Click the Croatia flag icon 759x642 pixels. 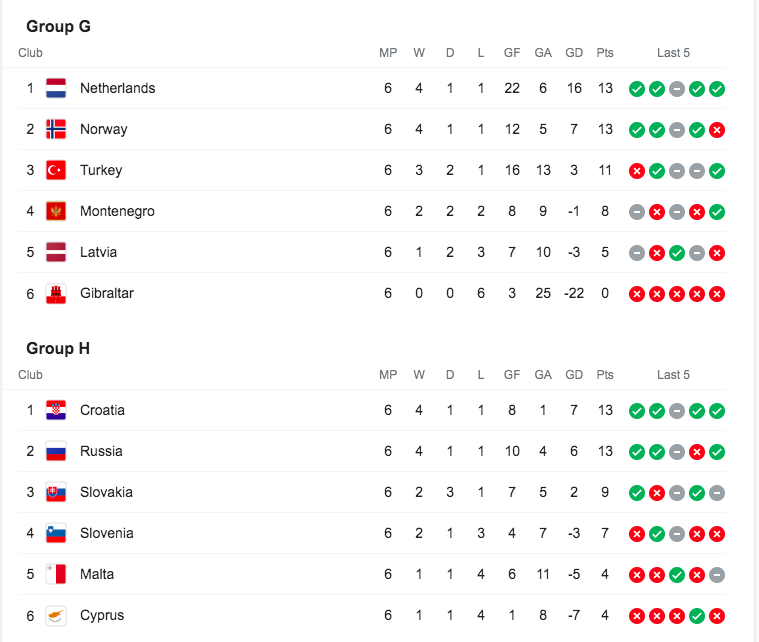click(56, 410)
